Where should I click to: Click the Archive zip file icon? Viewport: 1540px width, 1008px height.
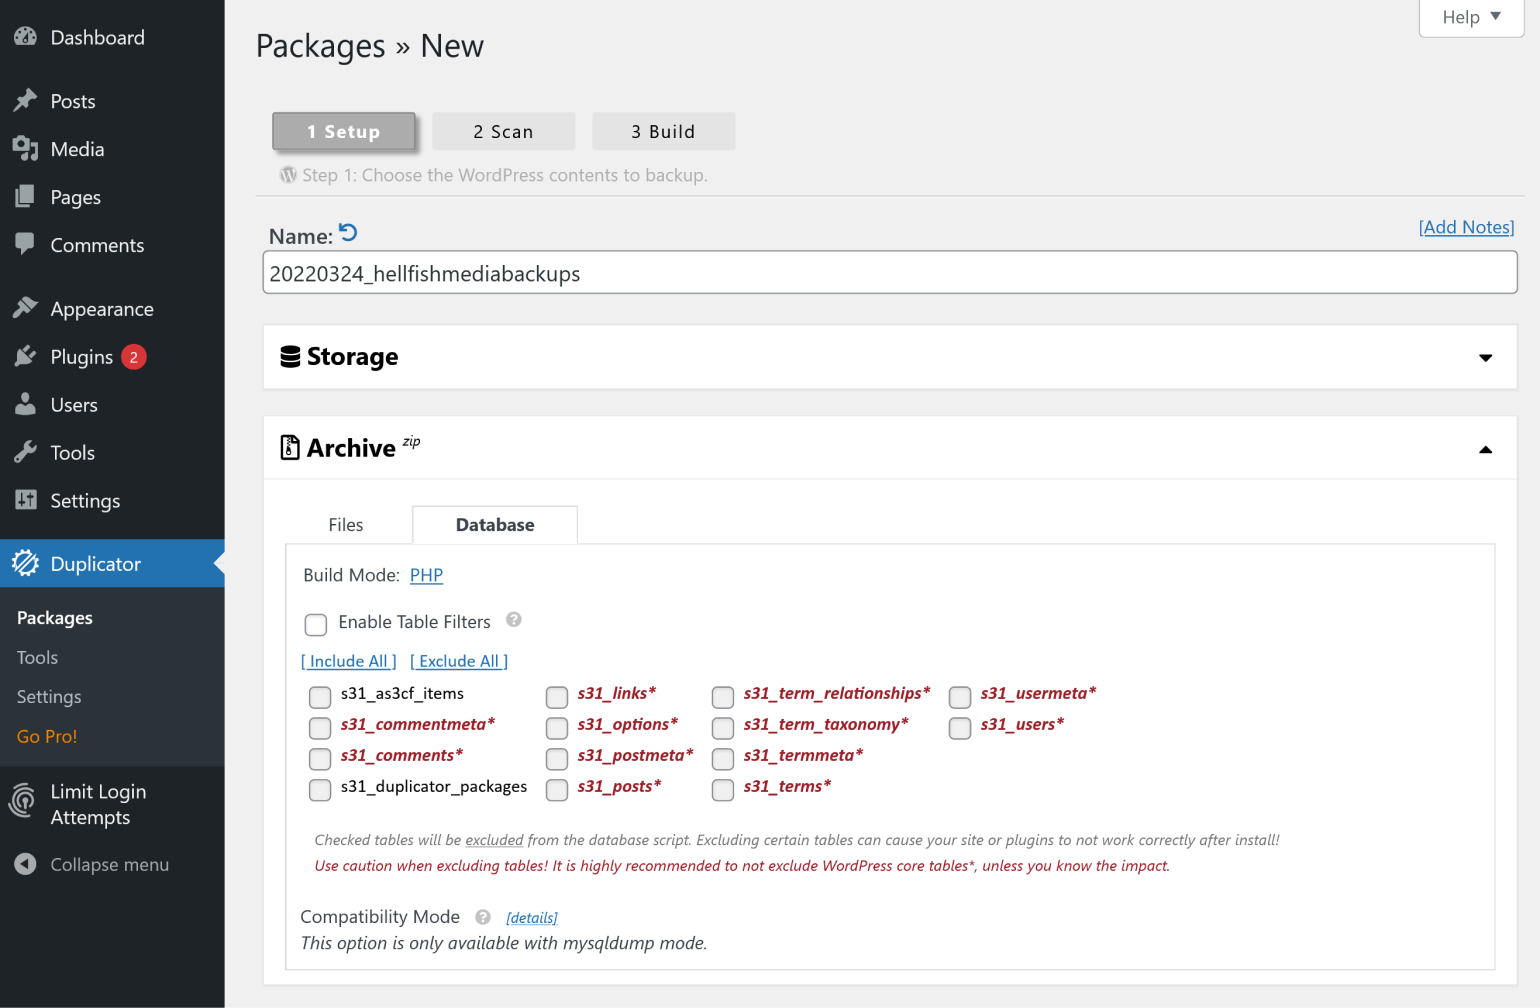(x=290, y=447)
